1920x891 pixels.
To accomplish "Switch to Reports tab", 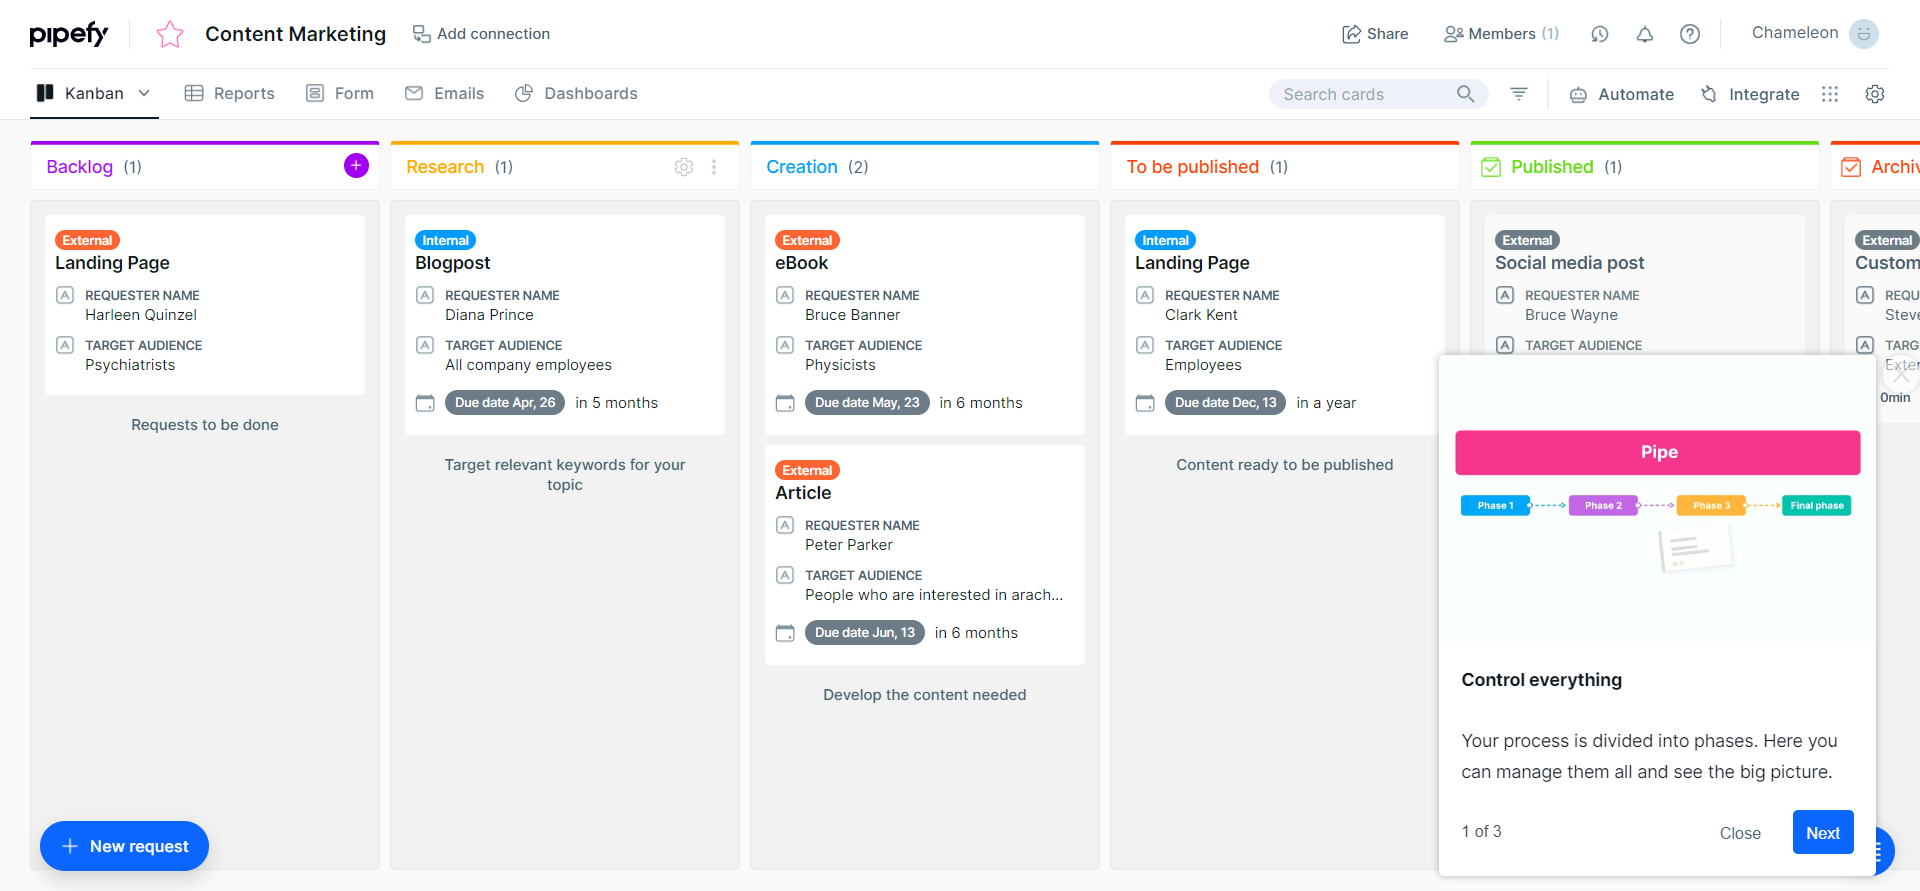I will coord(229,93).
